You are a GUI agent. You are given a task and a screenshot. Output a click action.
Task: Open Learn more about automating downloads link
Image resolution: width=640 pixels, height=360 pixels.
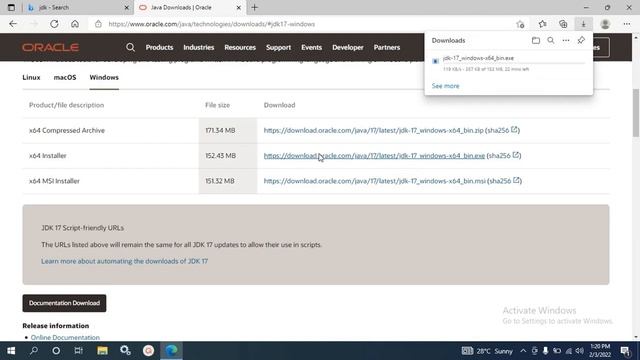tap(124, 261)
